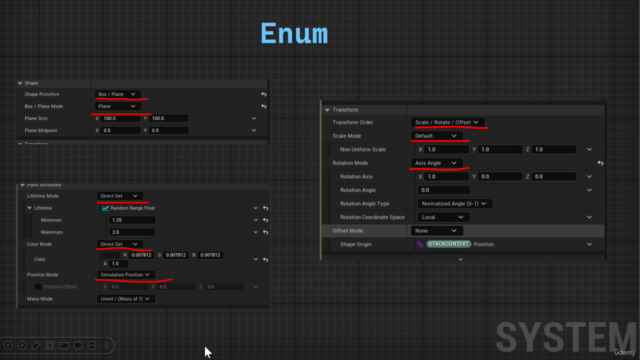The width and height of the screenshot is (640, 360).
Task: Advance to next slide with forward arrow icon
Action: coord(22,345)
